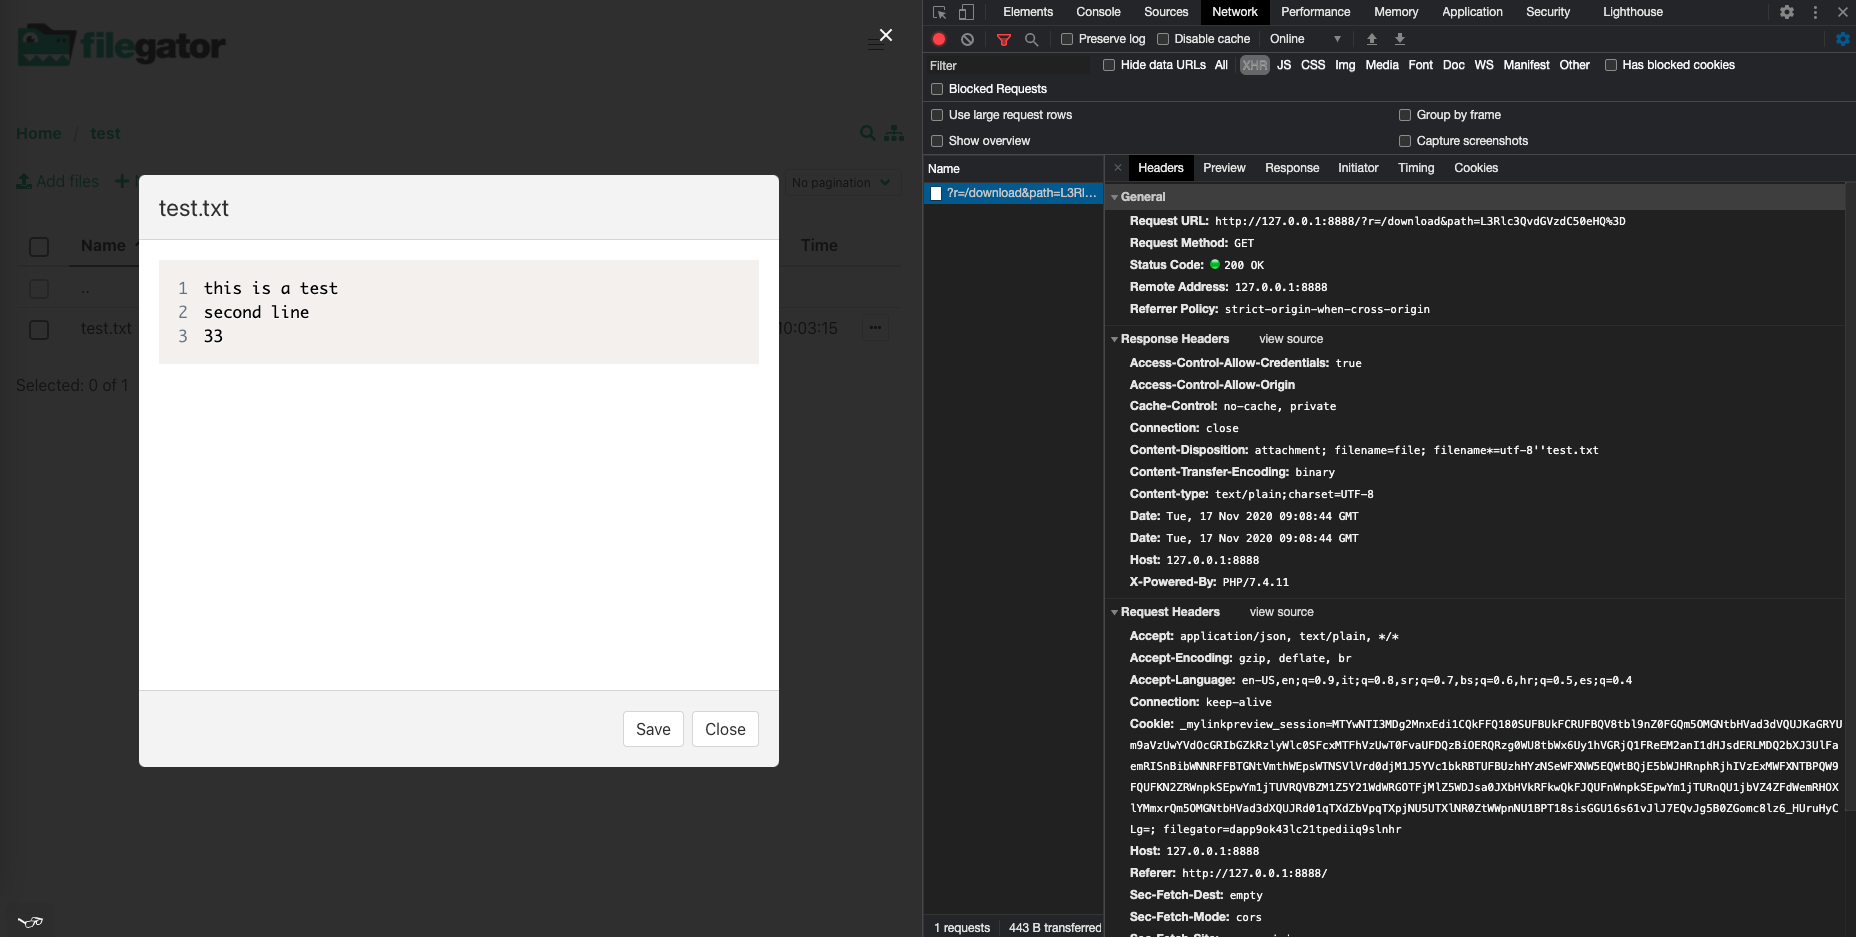The height and width of the screenshot is (937, 1856).
Task: Open the network filter funnel
Action: tap(1003, 39)
